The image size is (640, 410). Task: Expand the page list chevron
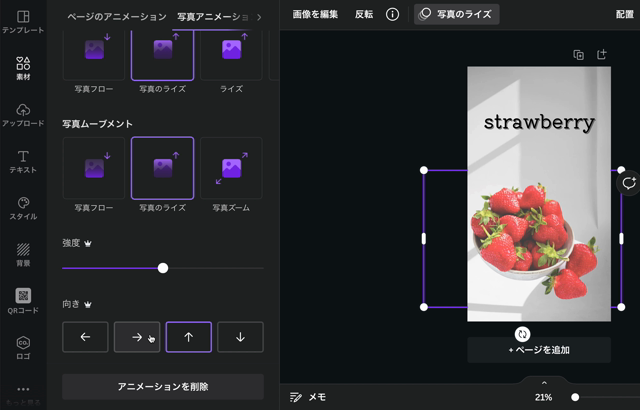coord(544,383)
